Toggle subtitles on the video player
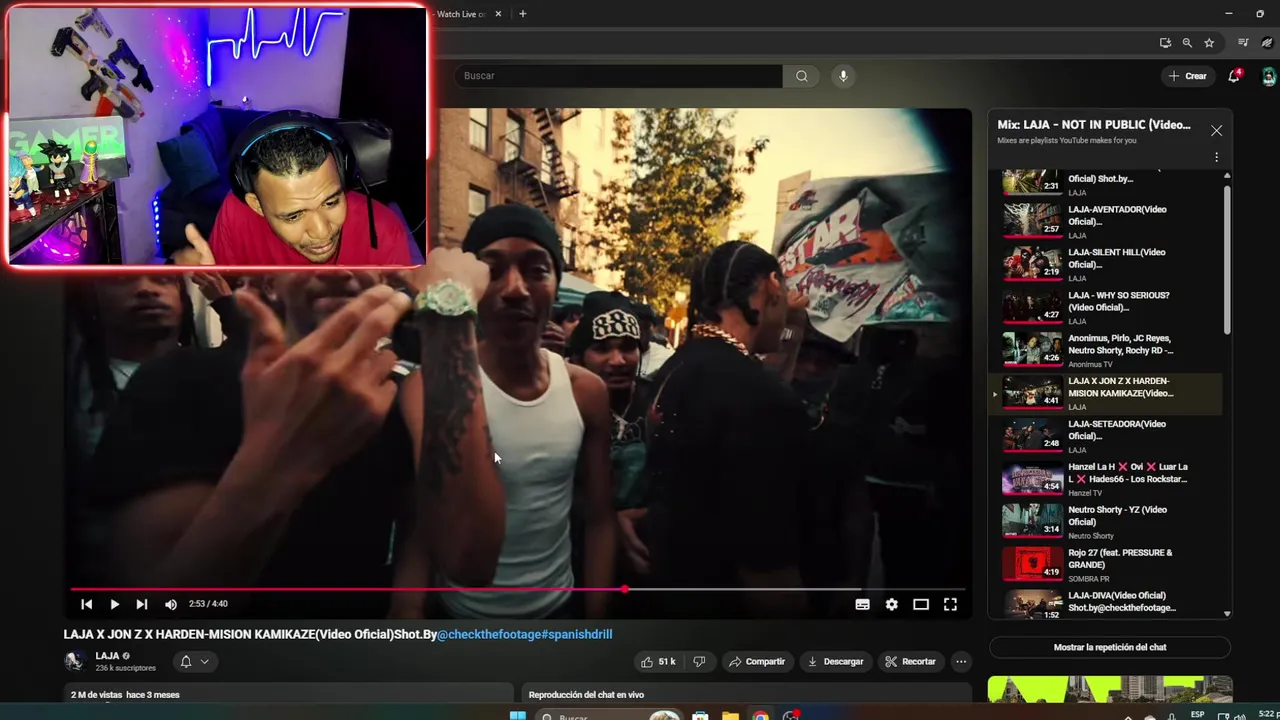 coord(862,604)
